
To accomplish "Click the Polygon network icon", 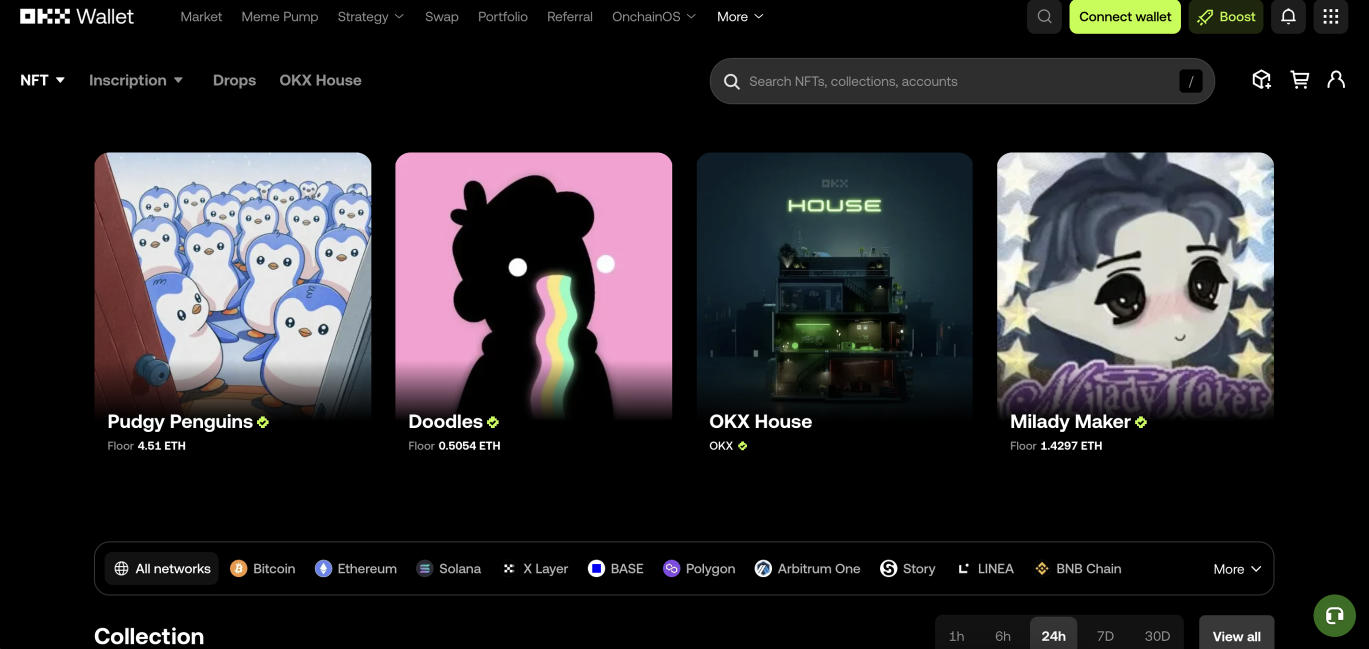I will [x=671, y=568].
